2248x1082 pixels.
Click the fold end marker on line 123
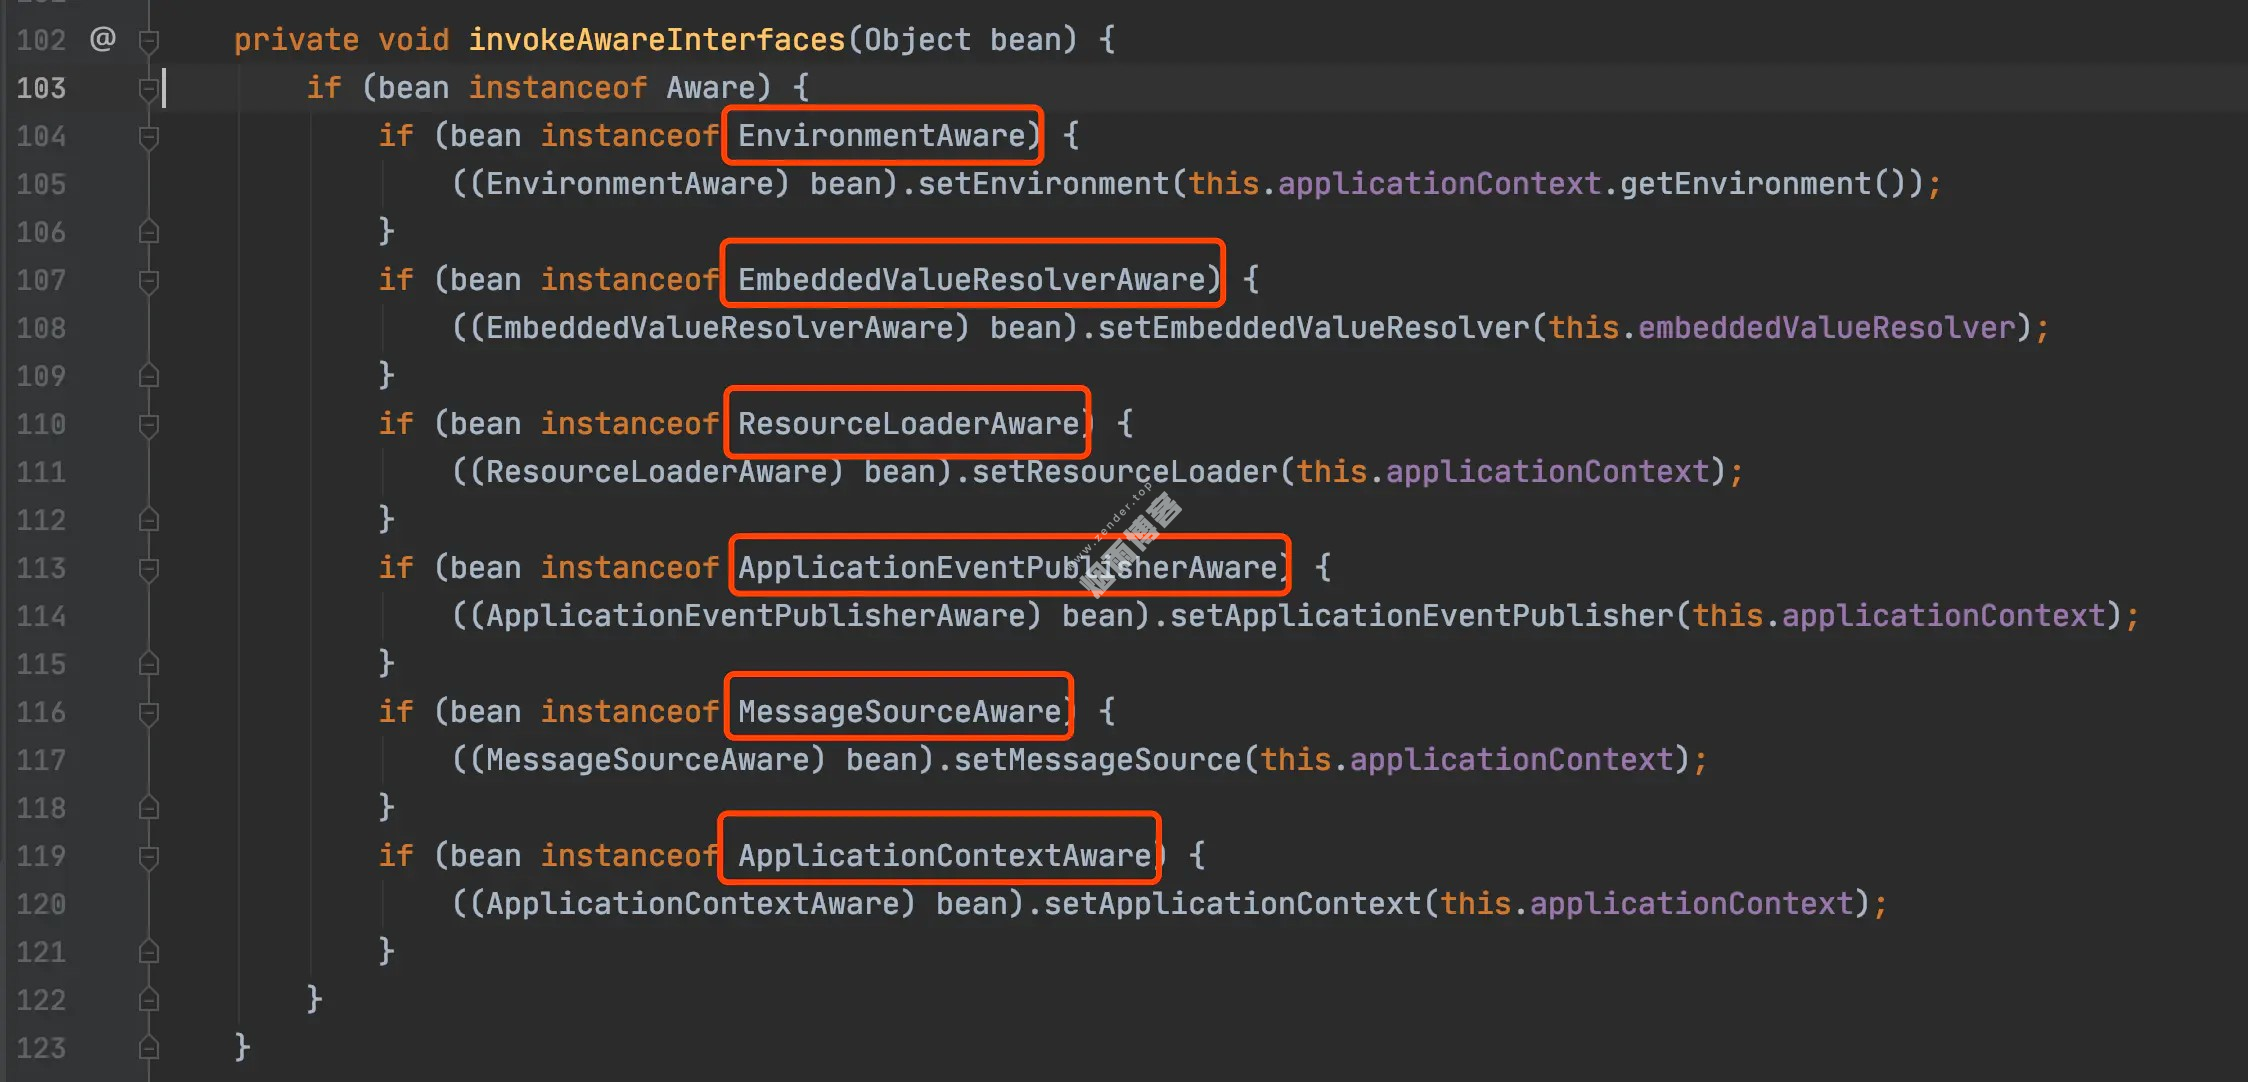149,1047
